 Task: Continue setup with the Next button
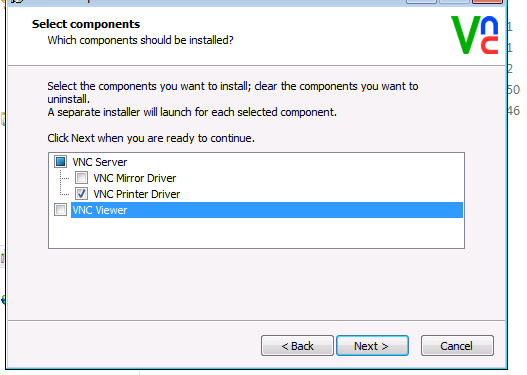coord(372,345)
